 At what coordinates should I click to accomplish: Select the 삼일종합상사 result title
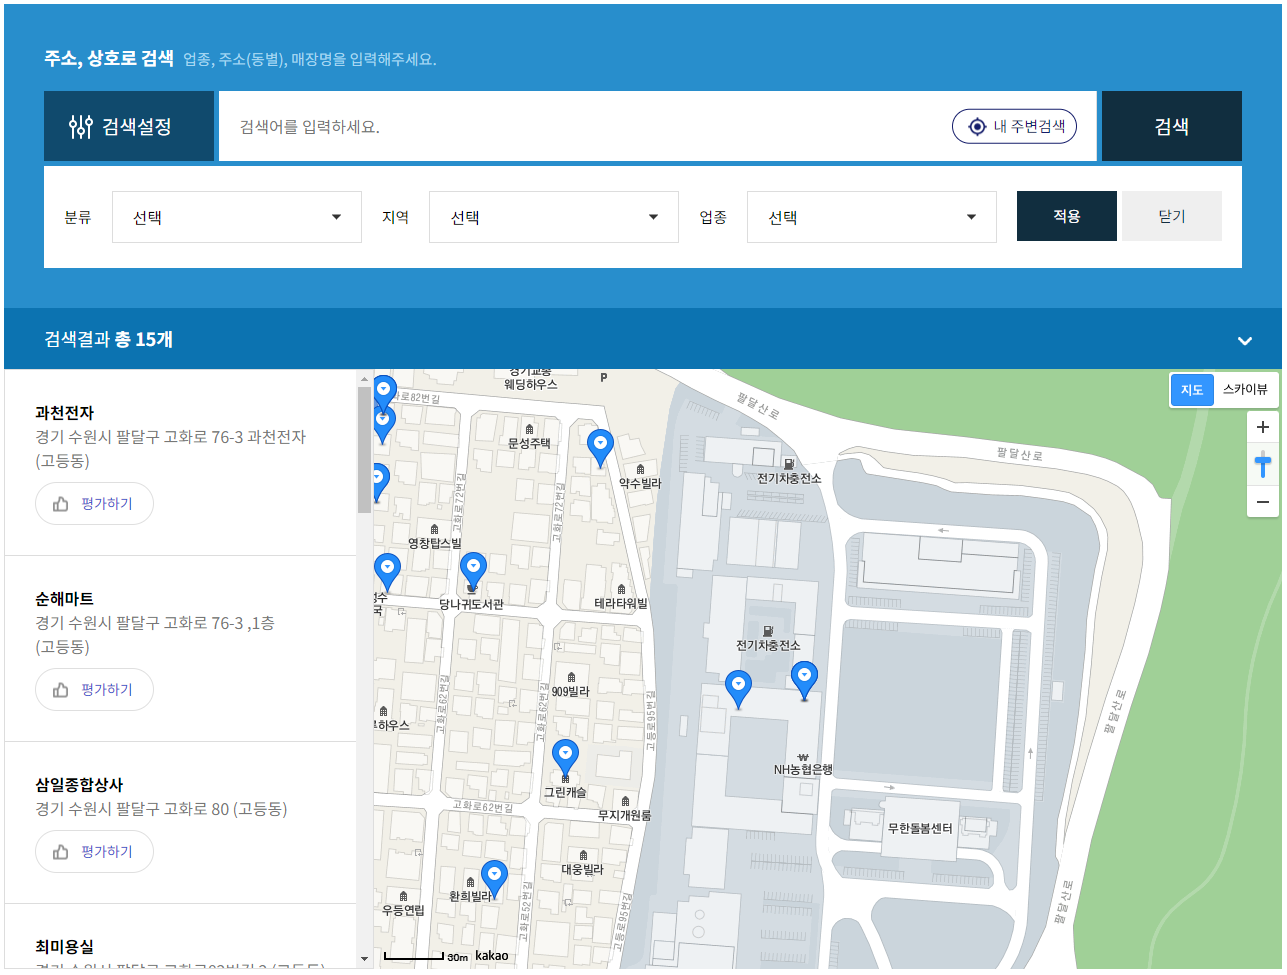(x=80, y=785)
